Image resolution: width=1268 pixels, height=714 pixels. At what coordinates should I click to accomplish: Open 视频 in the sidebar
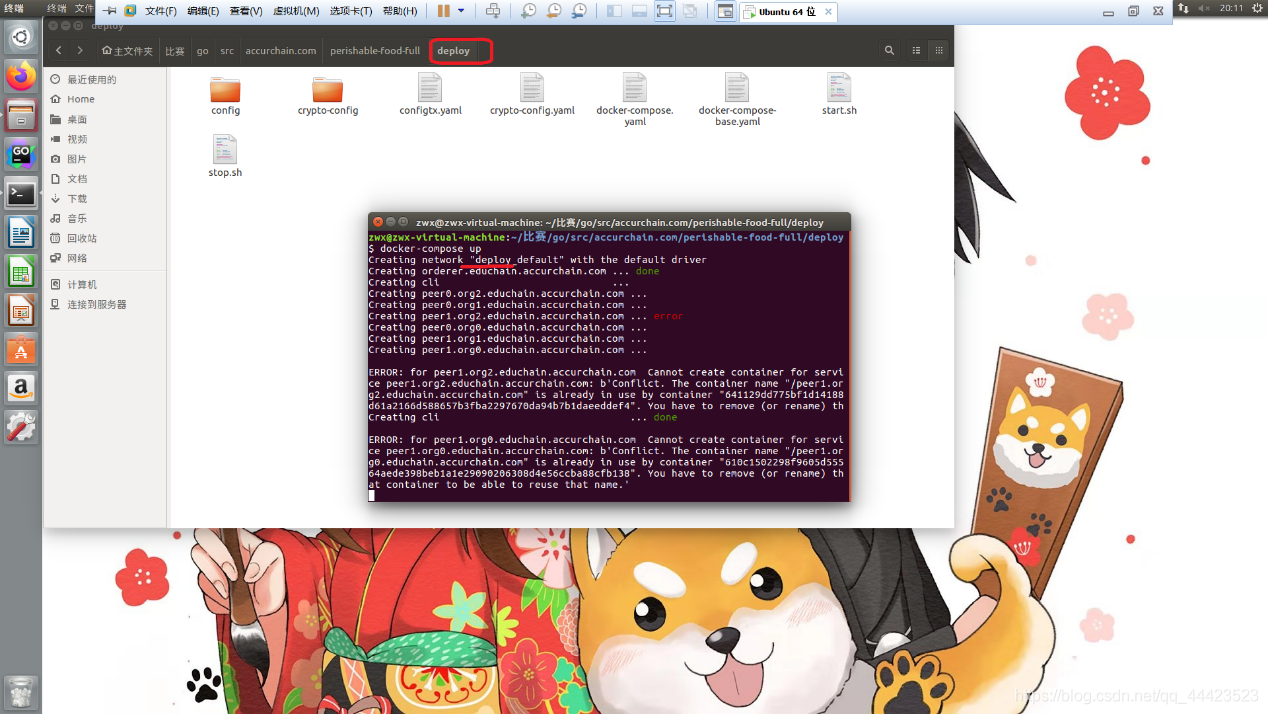coord(77,139)
